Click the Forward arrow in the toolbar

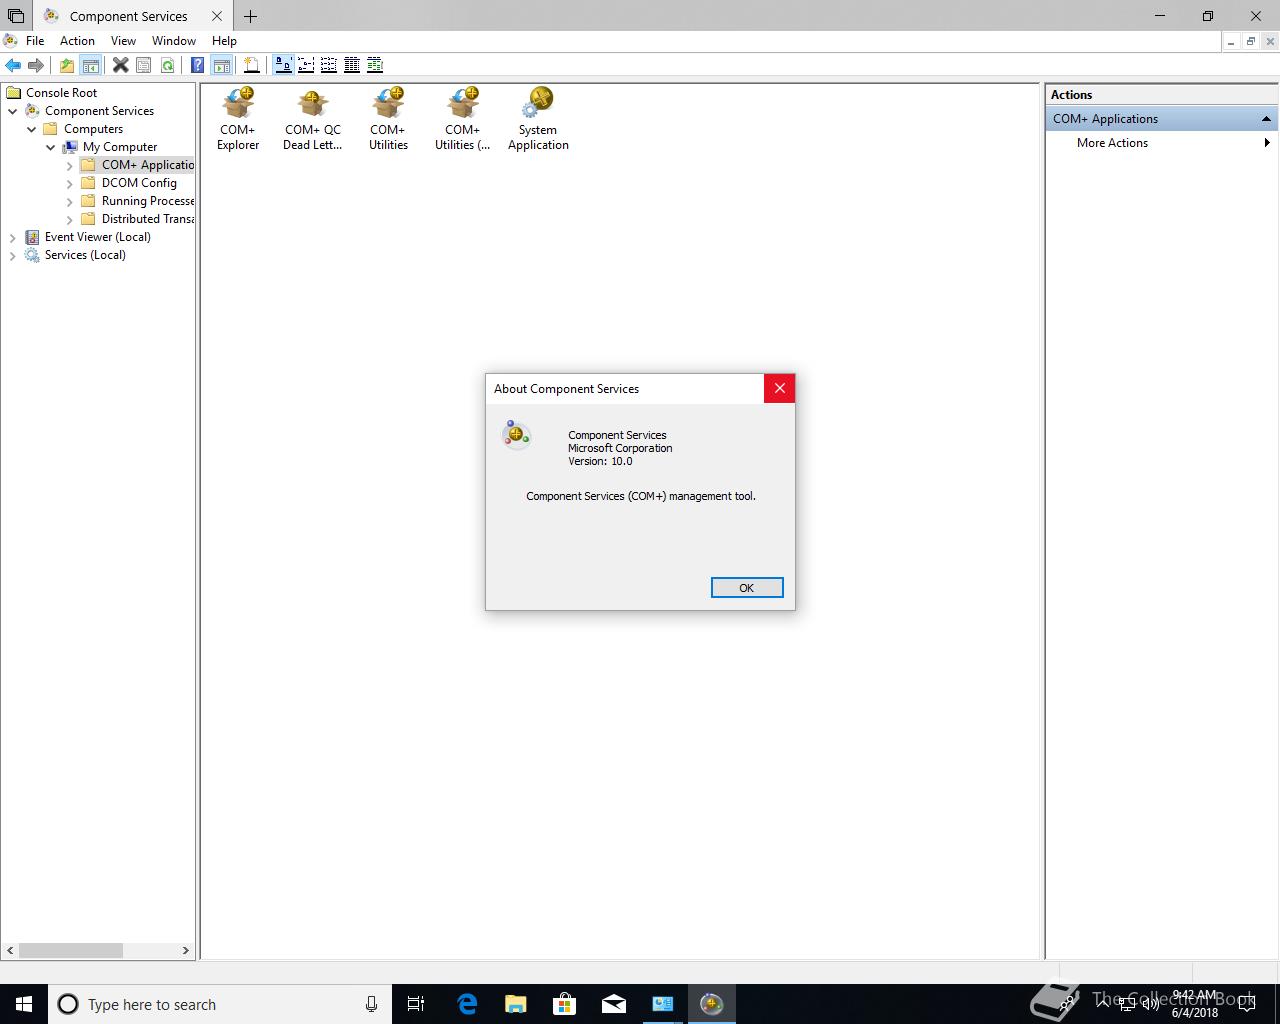click(x=36, y=65)
